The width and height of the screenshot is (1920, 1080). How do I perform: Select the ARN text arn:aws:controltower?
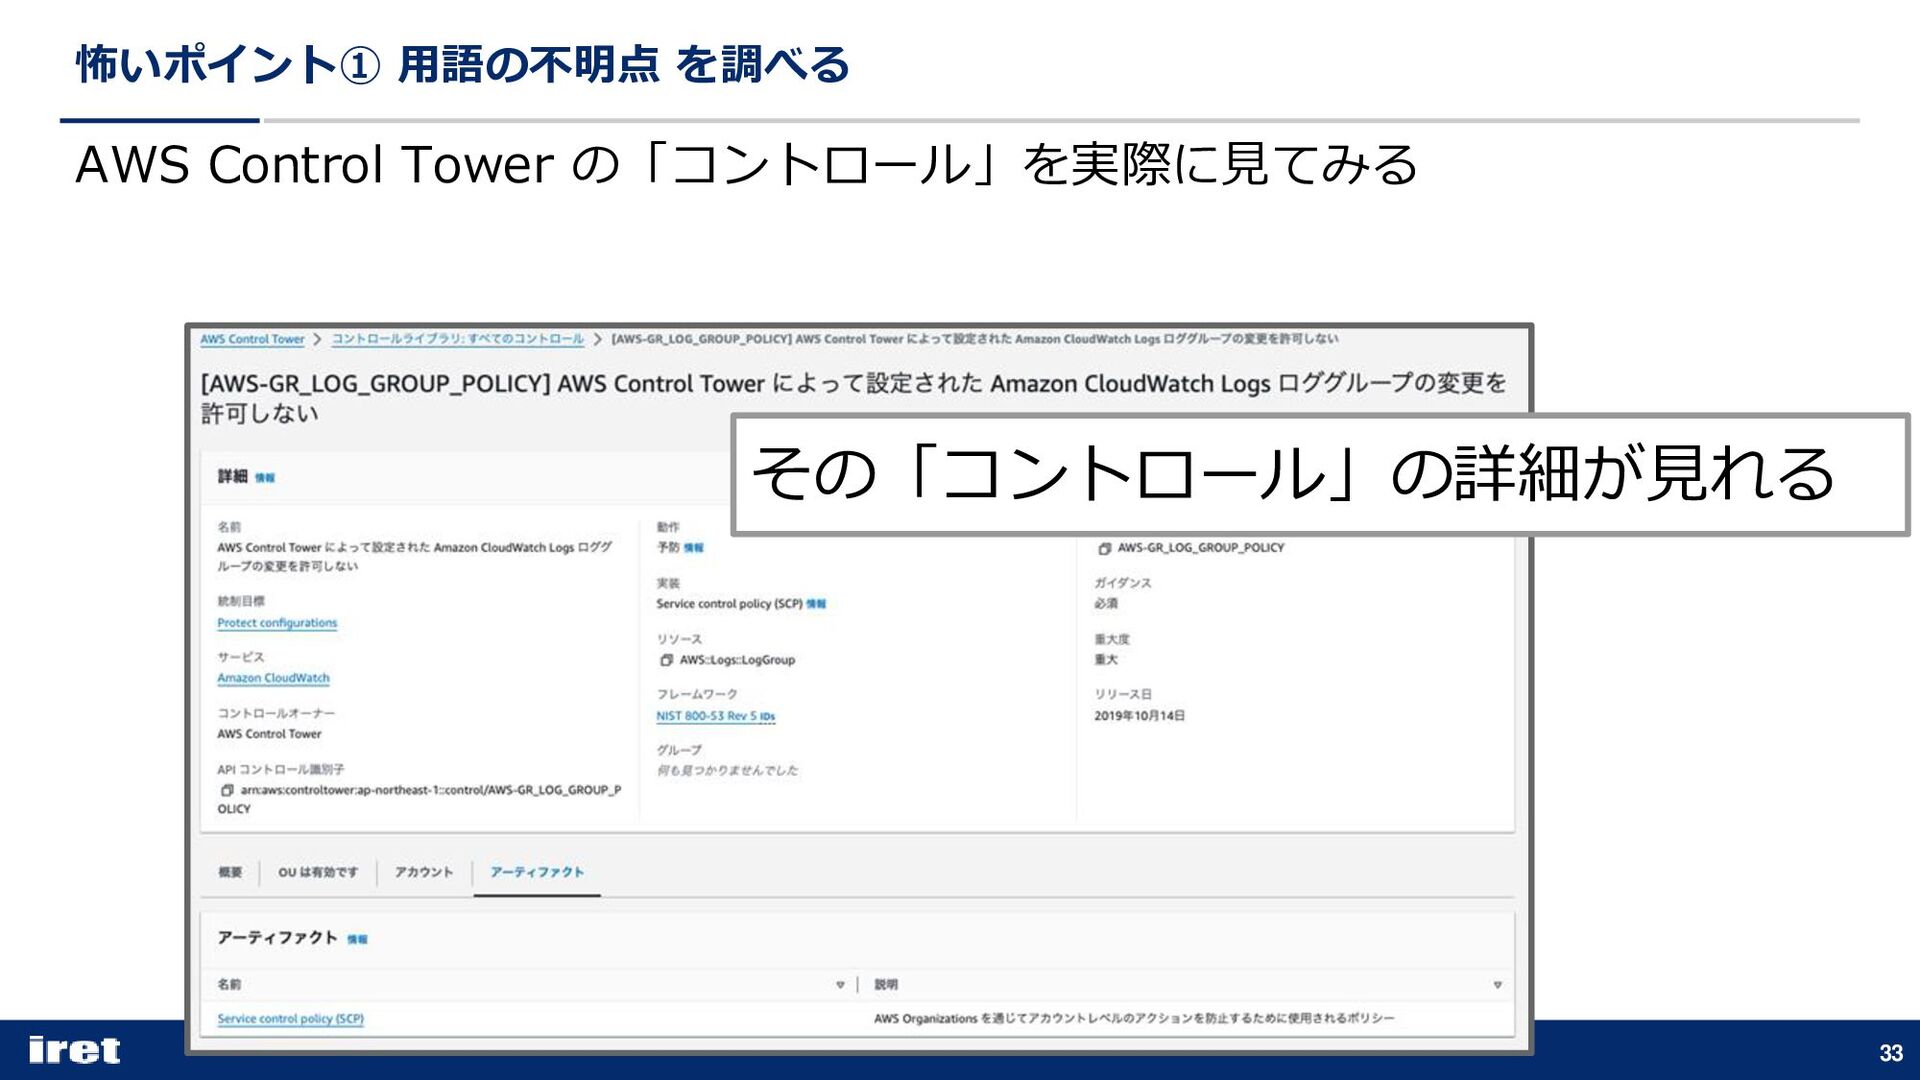421,799
